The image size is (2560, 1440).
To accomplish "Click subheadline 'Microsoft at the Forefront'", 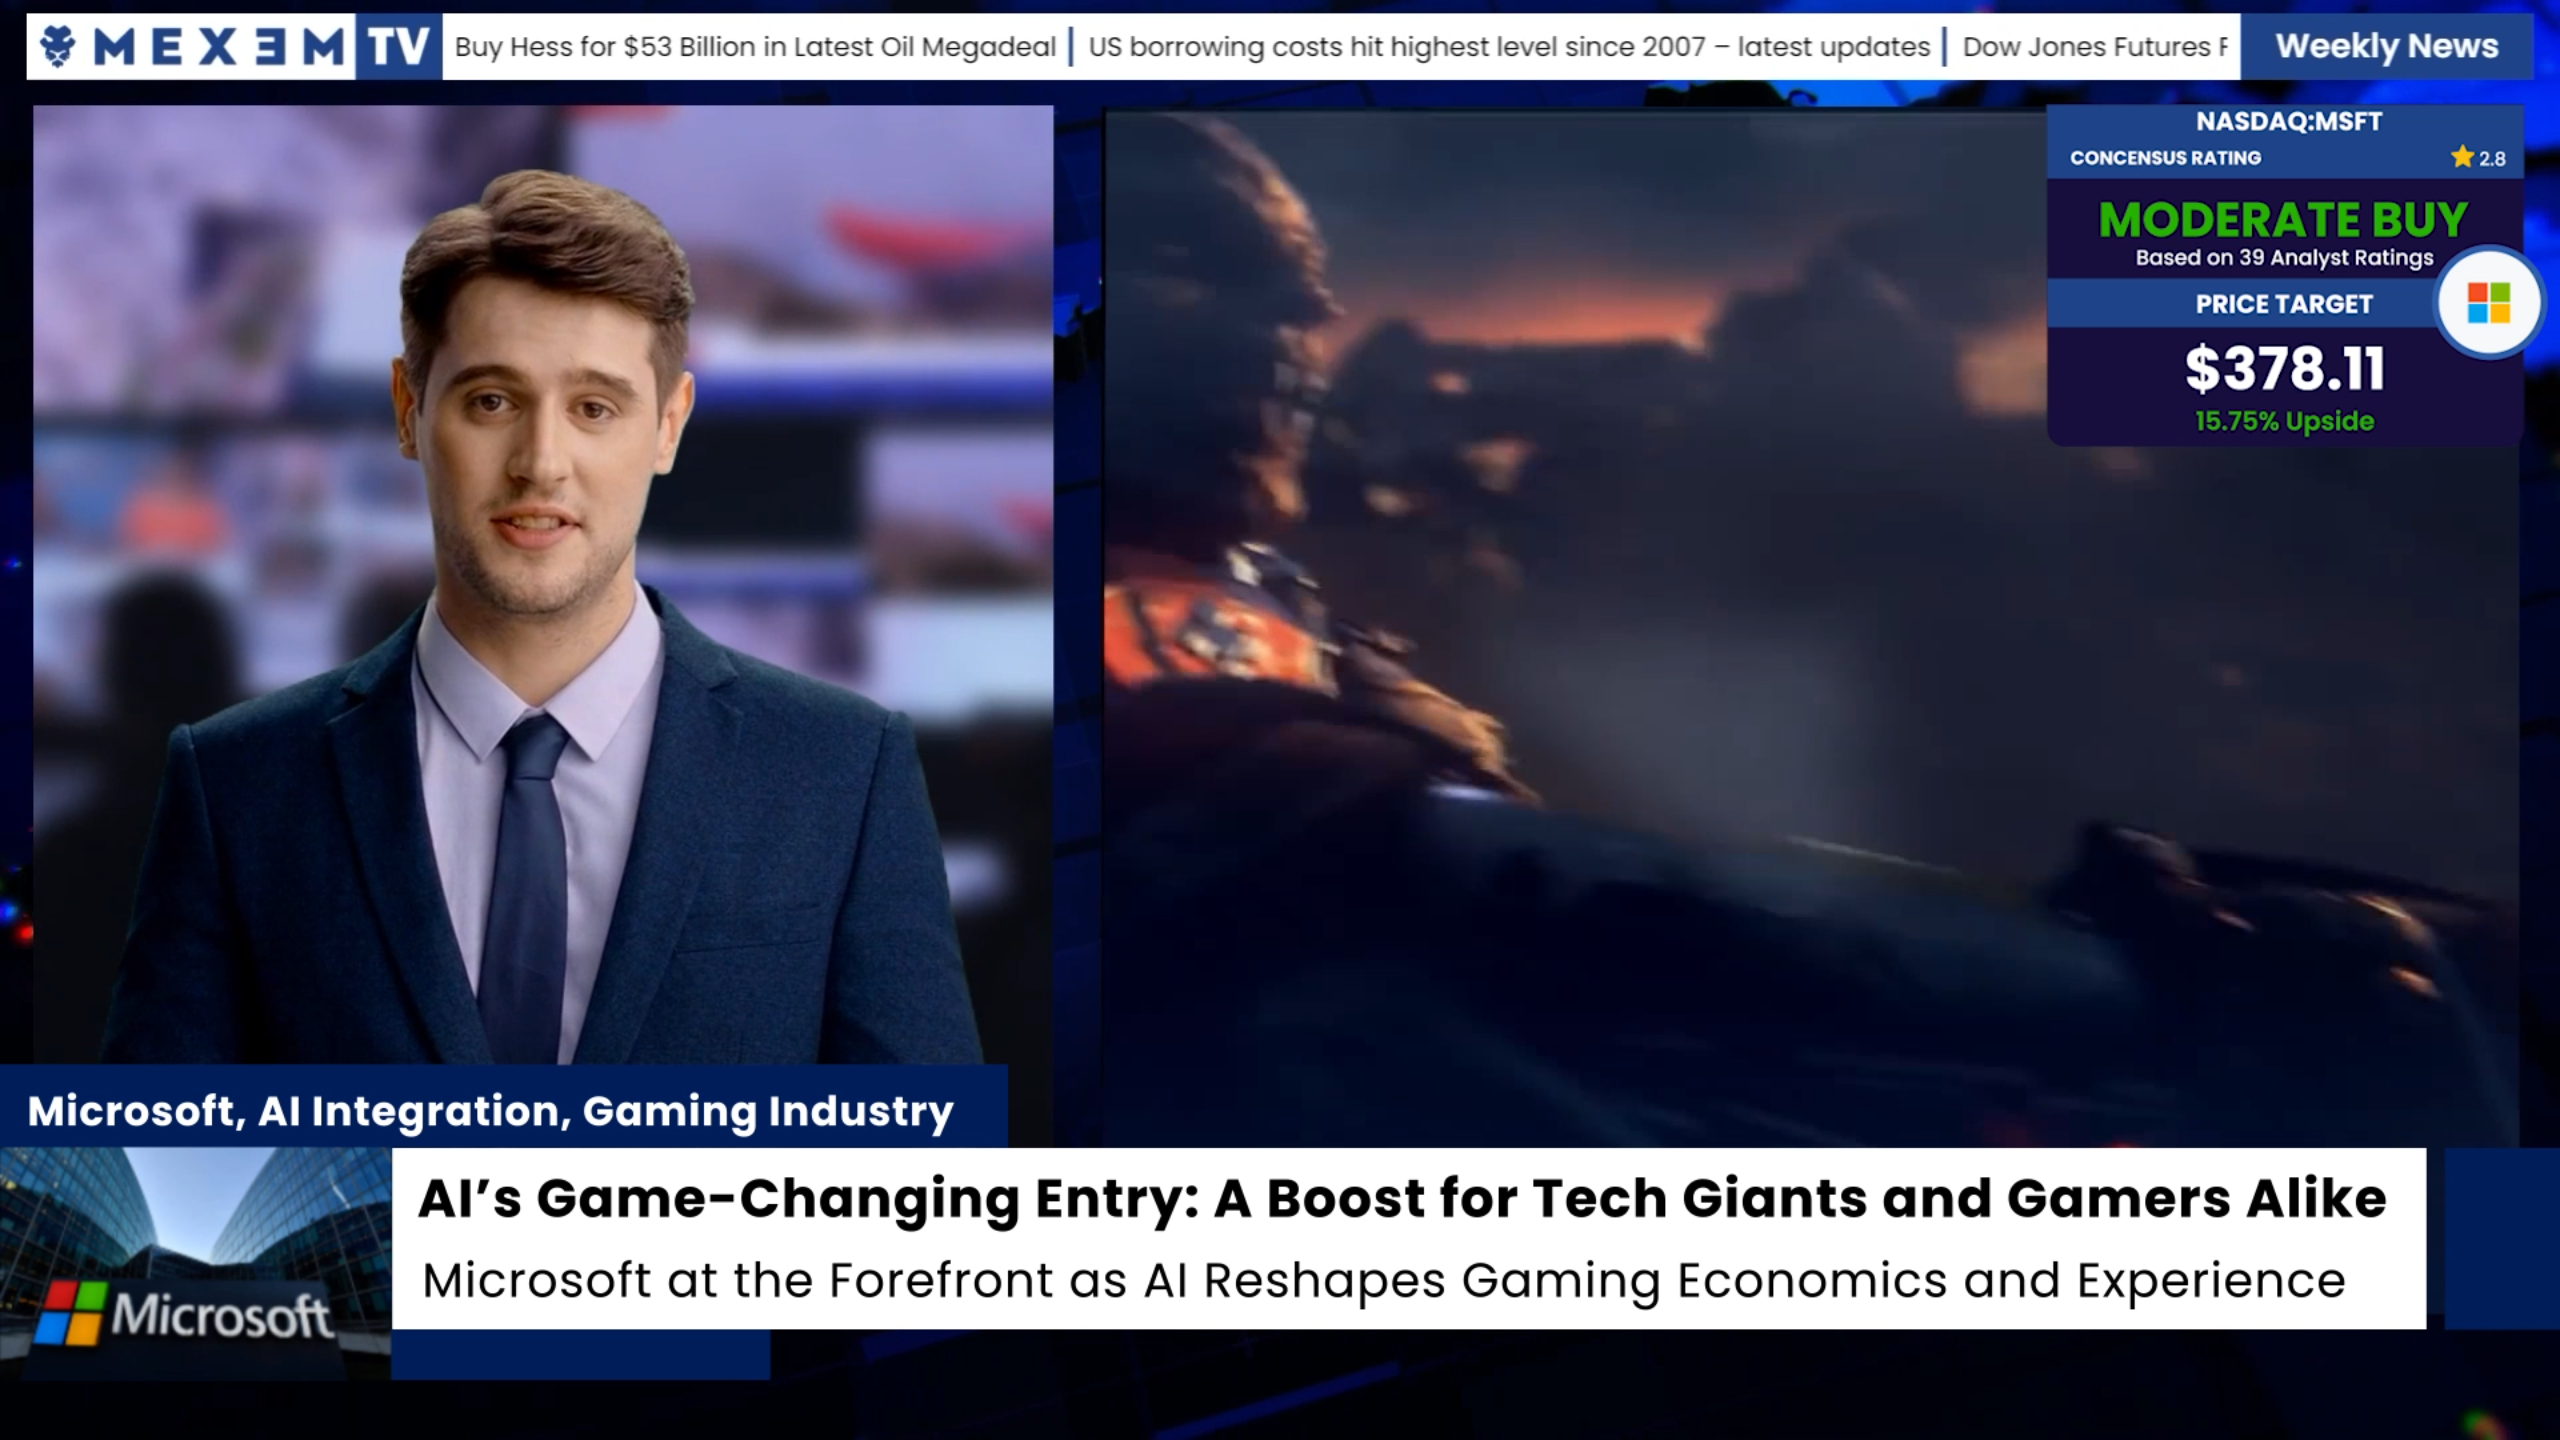I will [x=1384, y=1281].
